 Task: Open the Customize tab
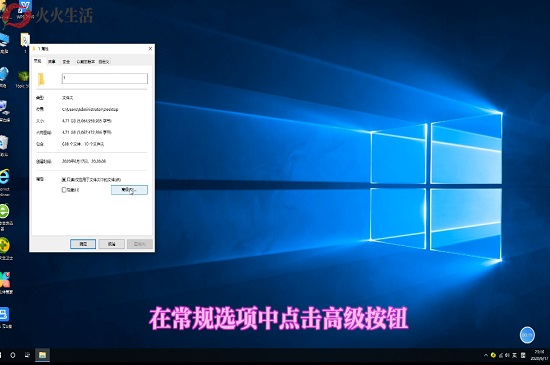(x=104, y=62)
